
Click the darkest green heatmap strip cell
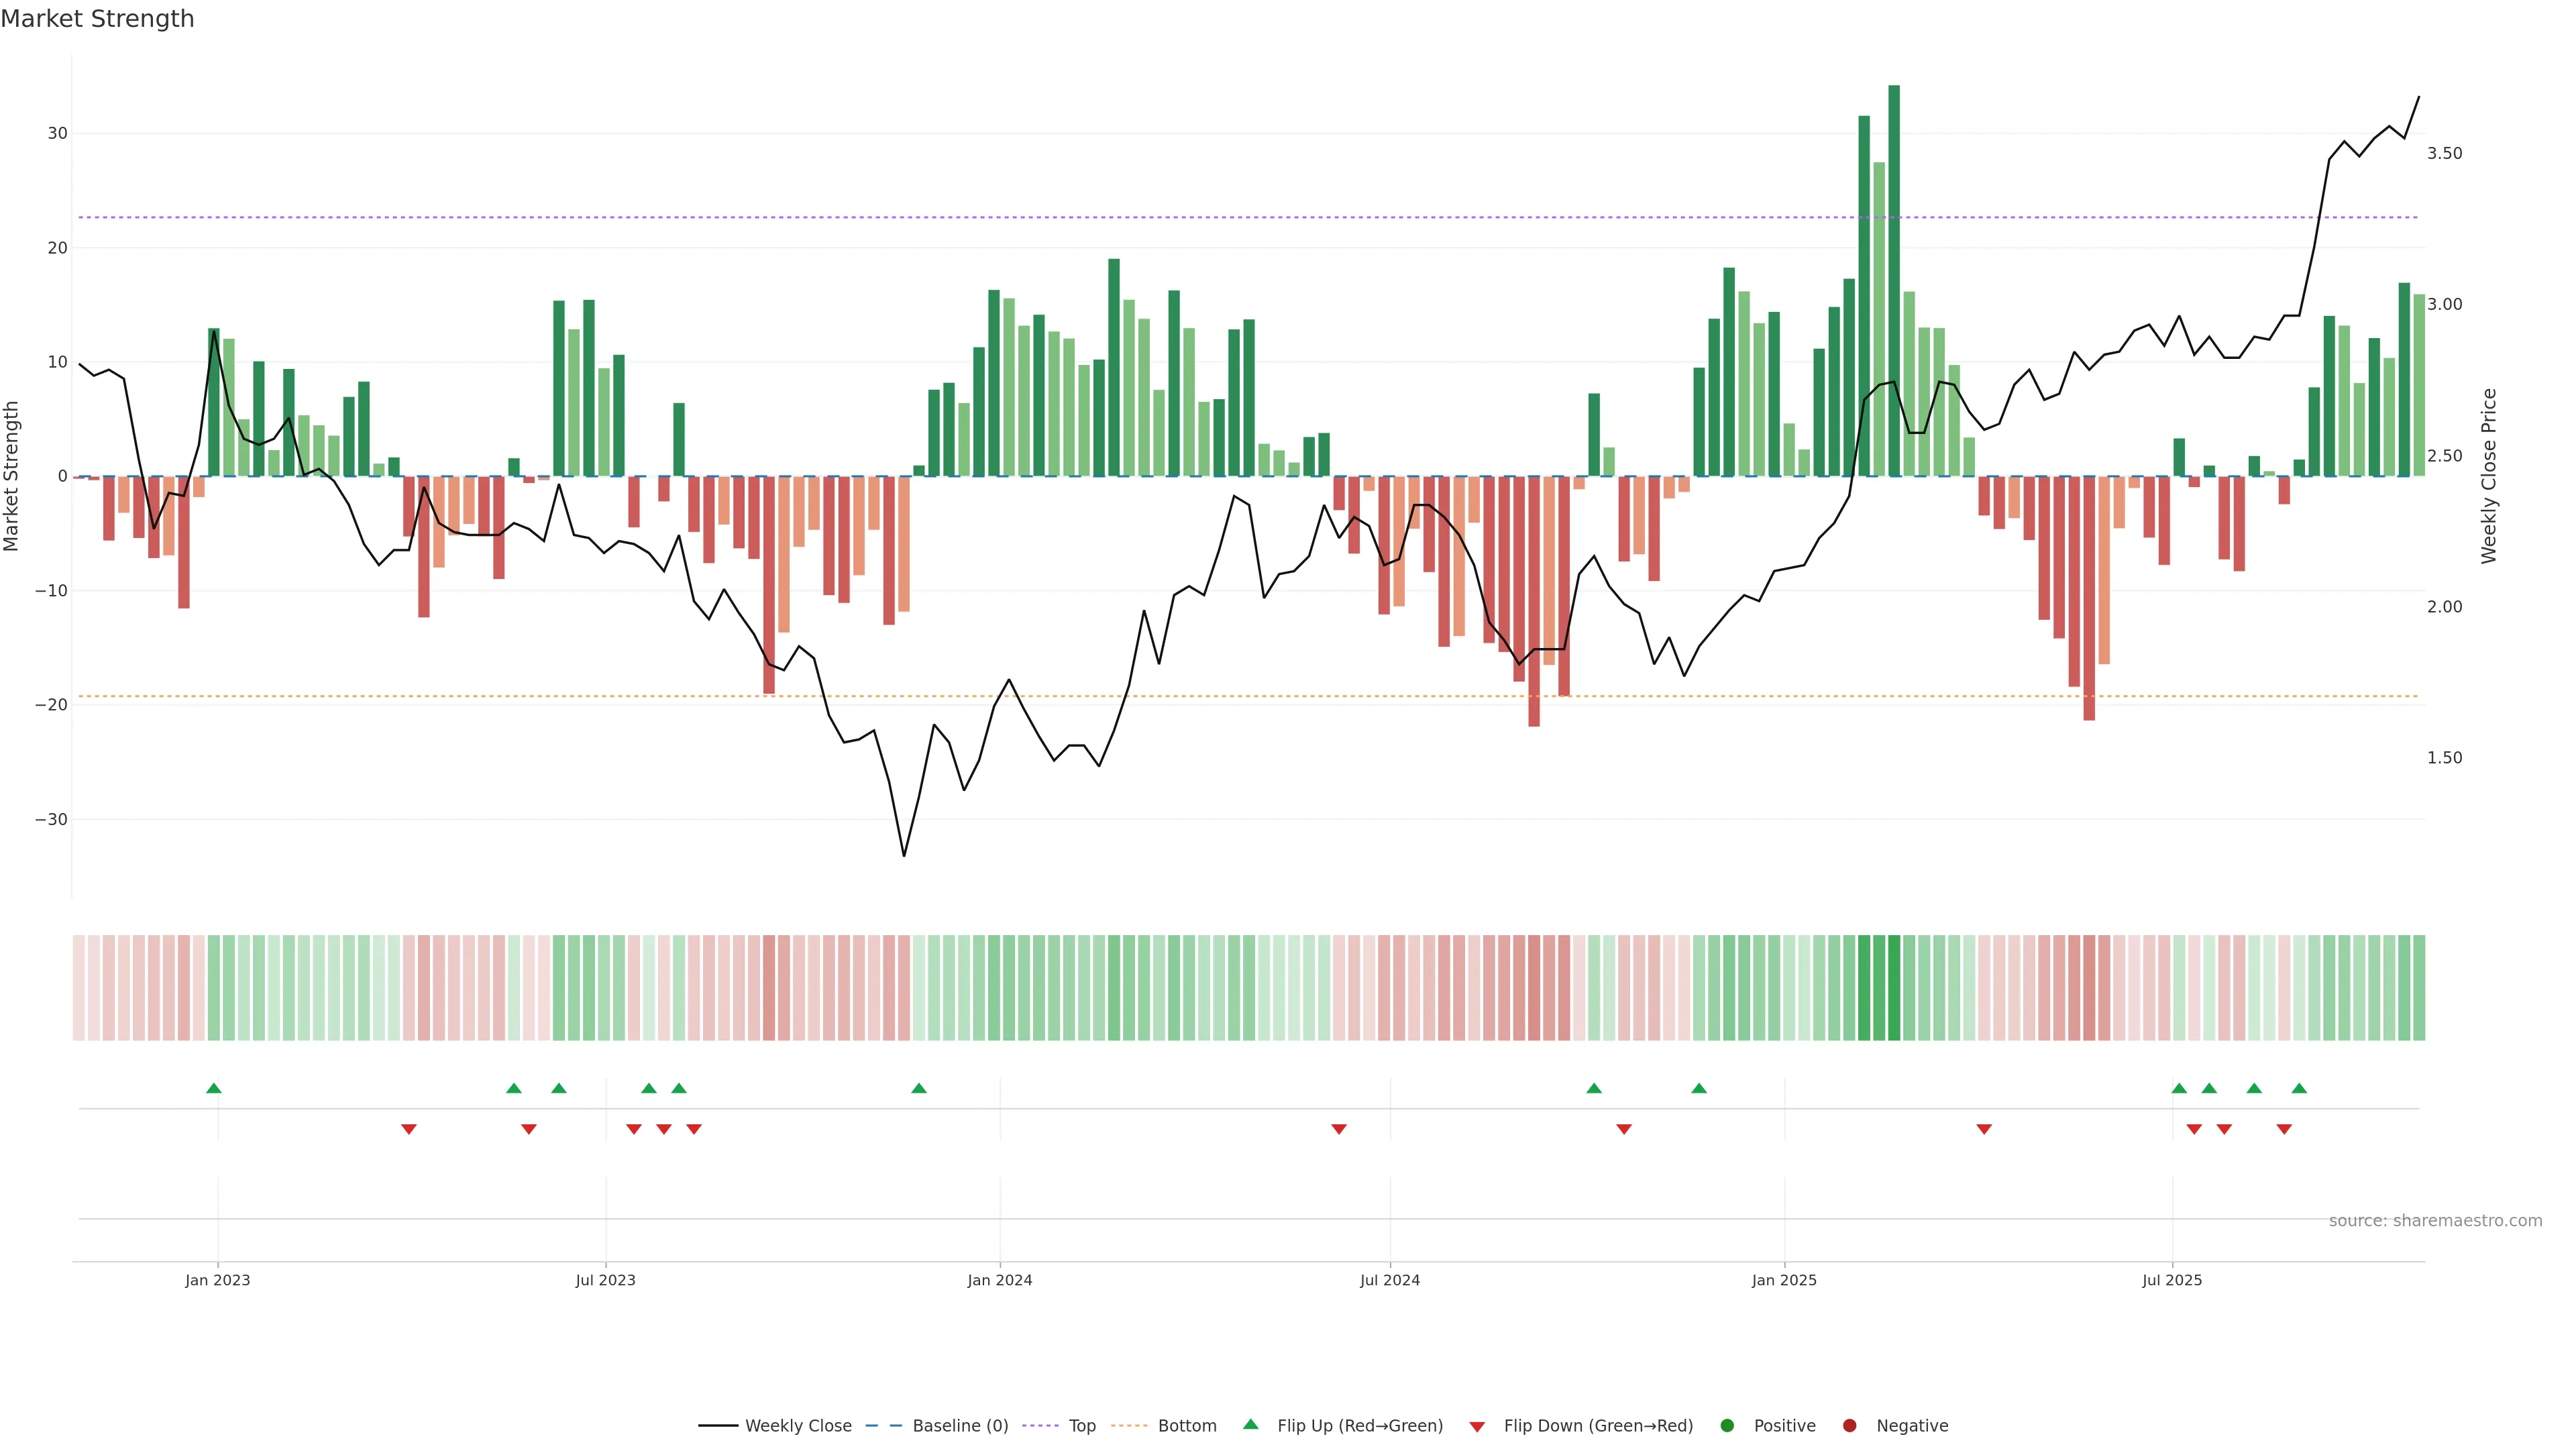coord(1894,988)
